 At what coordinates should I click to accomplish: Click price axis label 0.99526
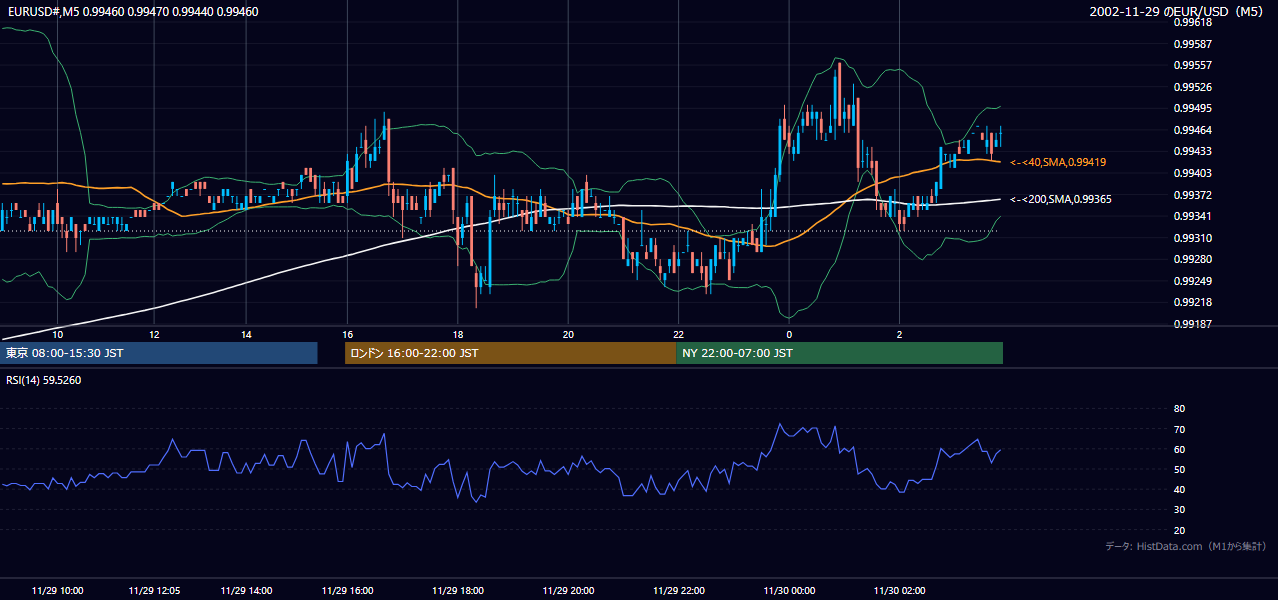tap(1192, 87)
